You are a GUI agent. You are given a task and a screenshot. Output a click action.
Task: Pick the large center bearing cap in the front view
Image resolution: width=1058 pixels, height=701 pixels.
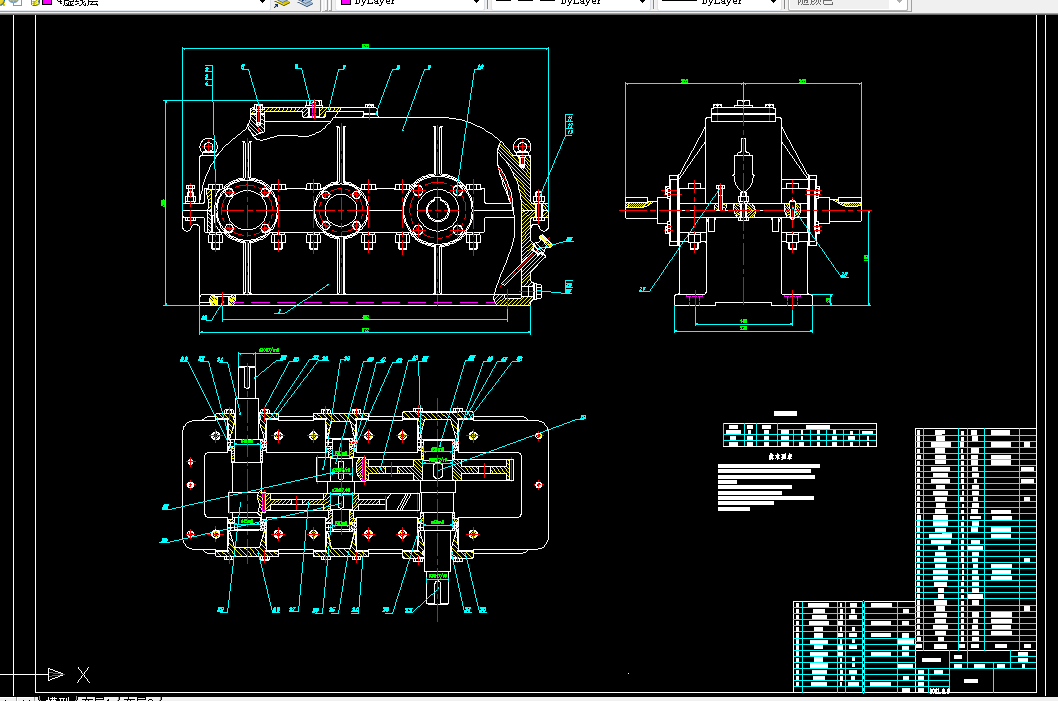(341, 209)
